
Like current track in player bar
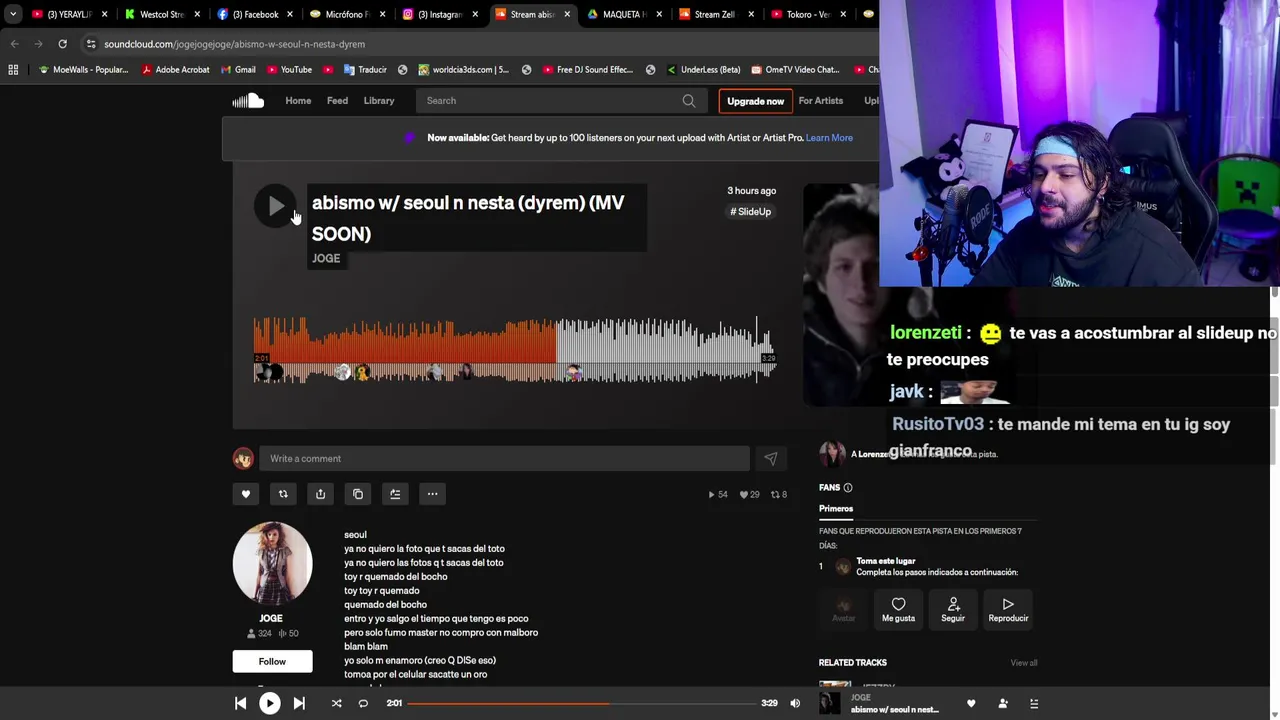tap(970, 703)
